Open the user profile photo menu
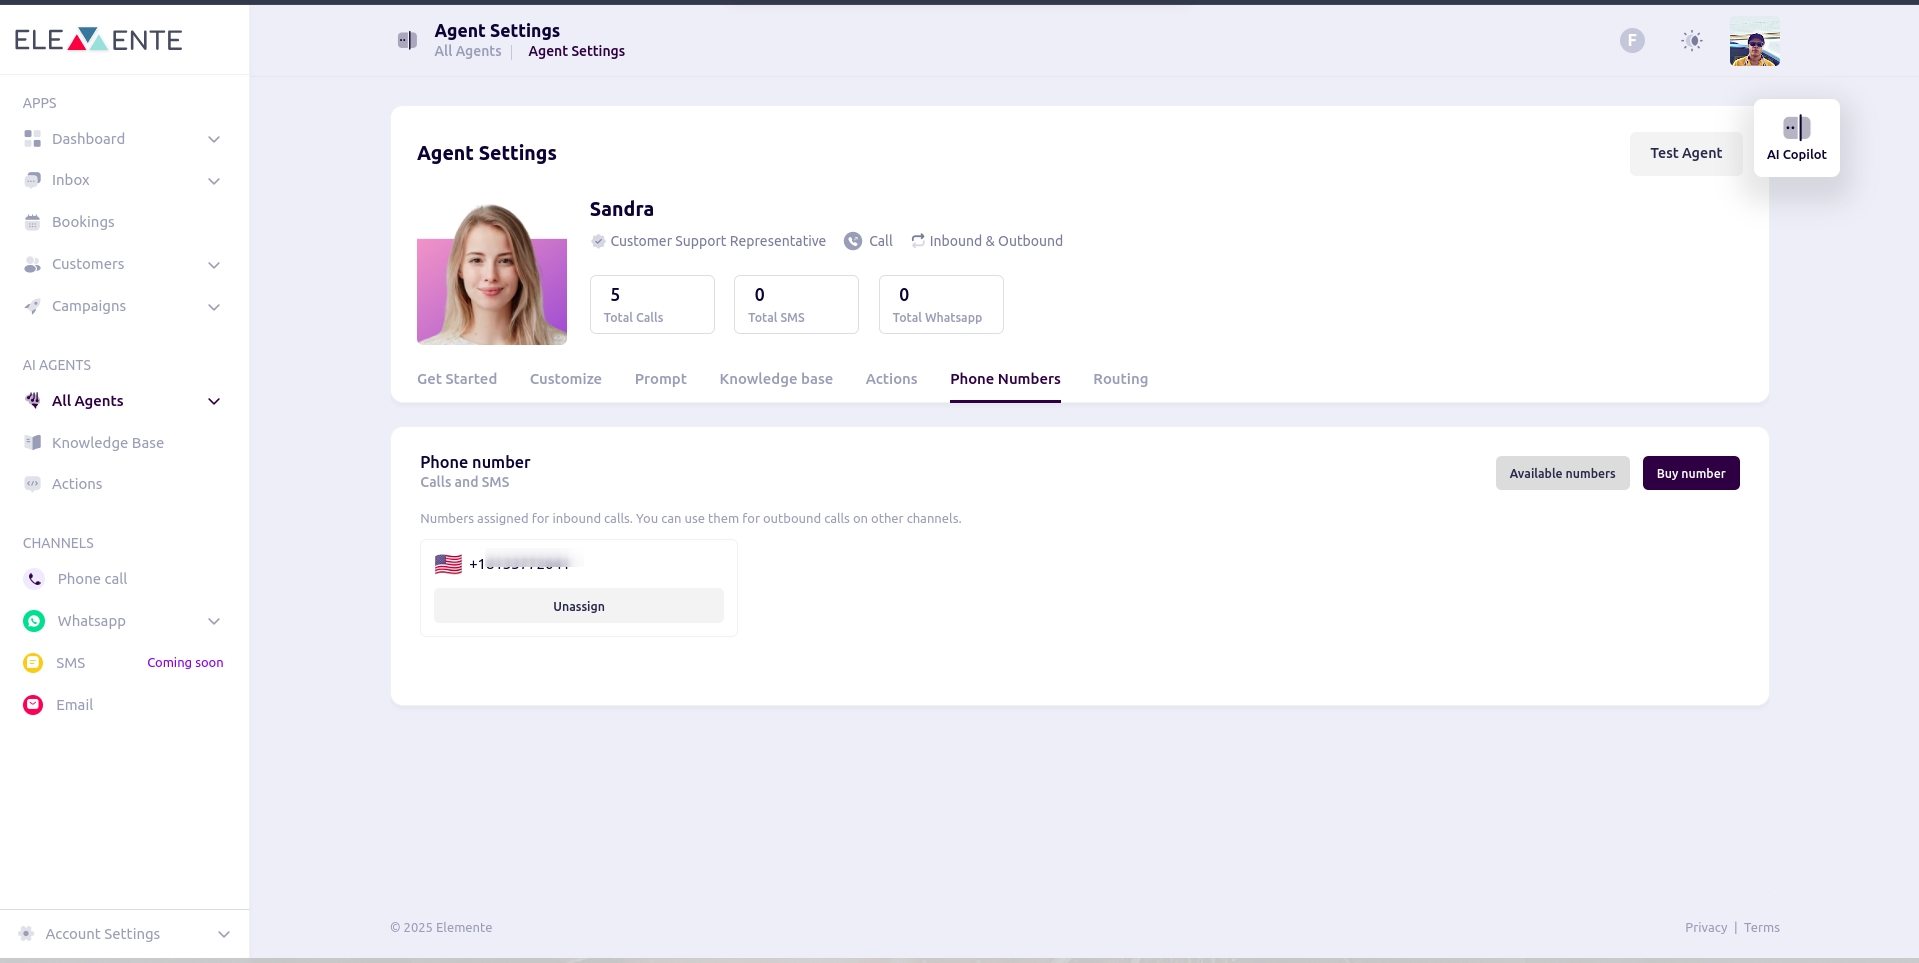The height and width of the screenshot is (963, 1919). [x=1755, y=41]
